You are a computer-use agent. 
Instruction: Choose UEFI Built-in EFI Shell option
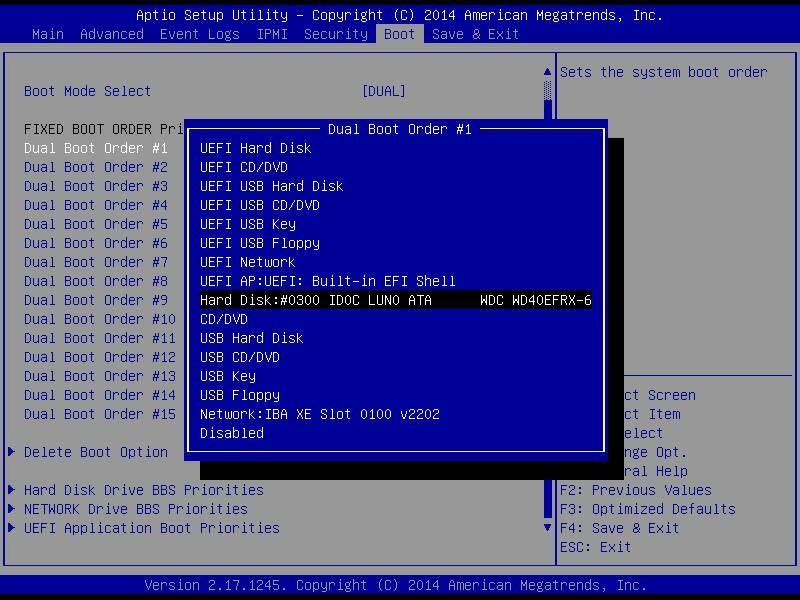coord(328,281)
